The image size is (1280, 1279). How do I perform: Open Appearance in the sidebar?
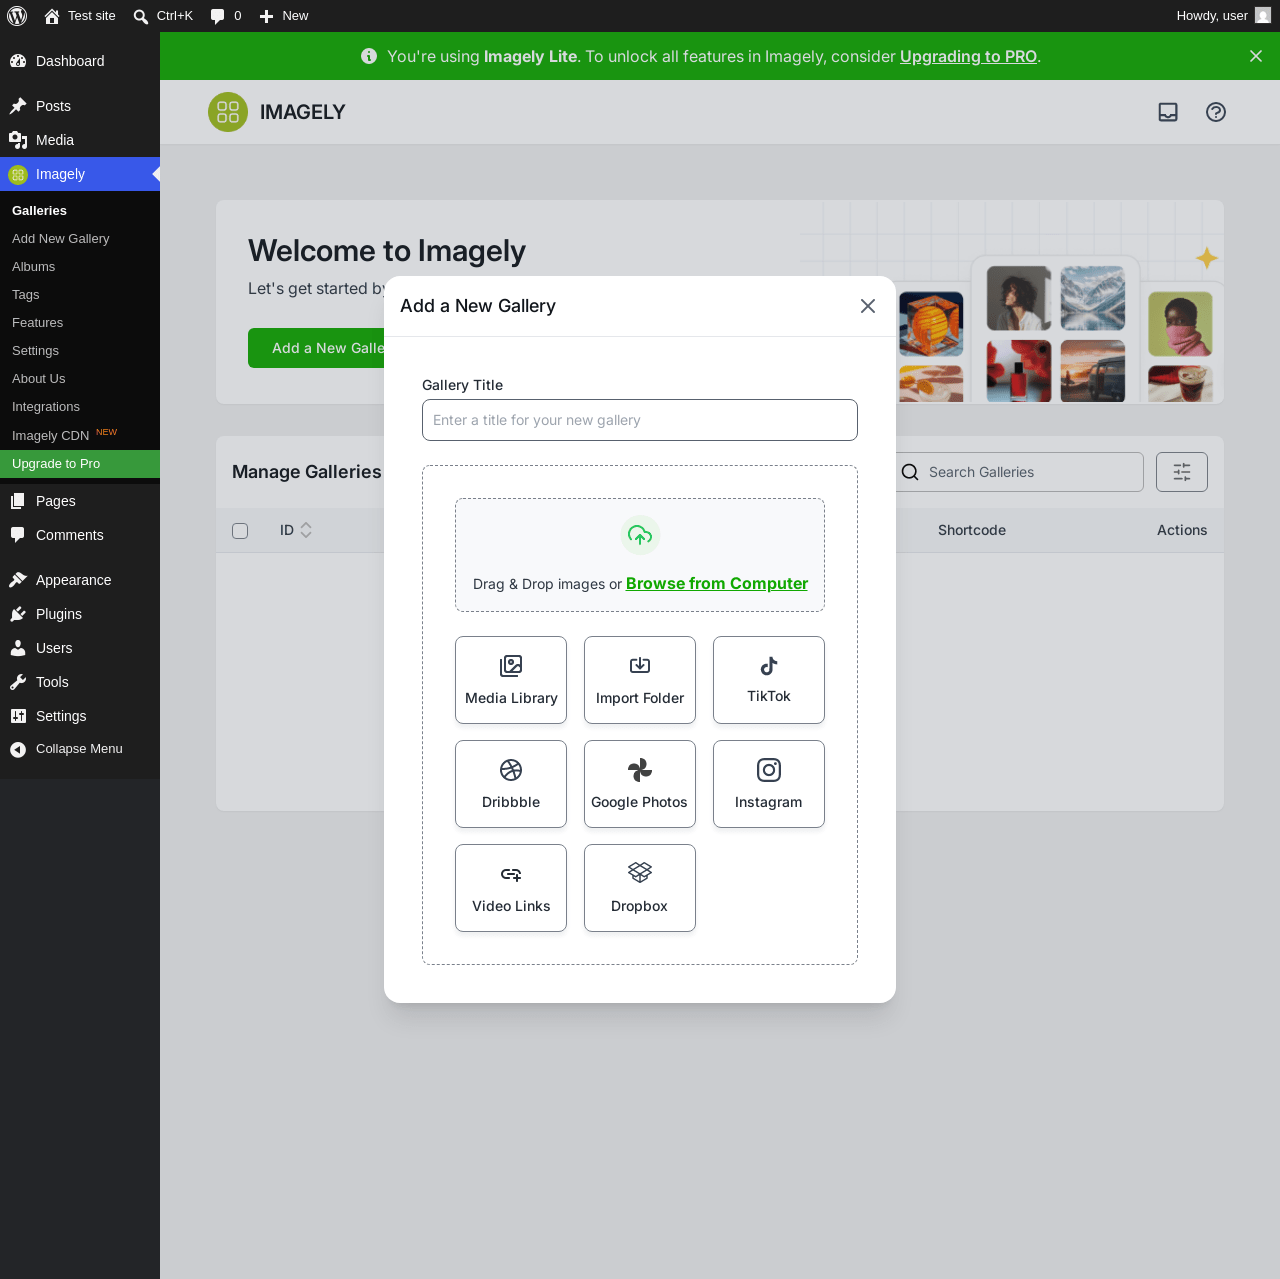(80, 580)
